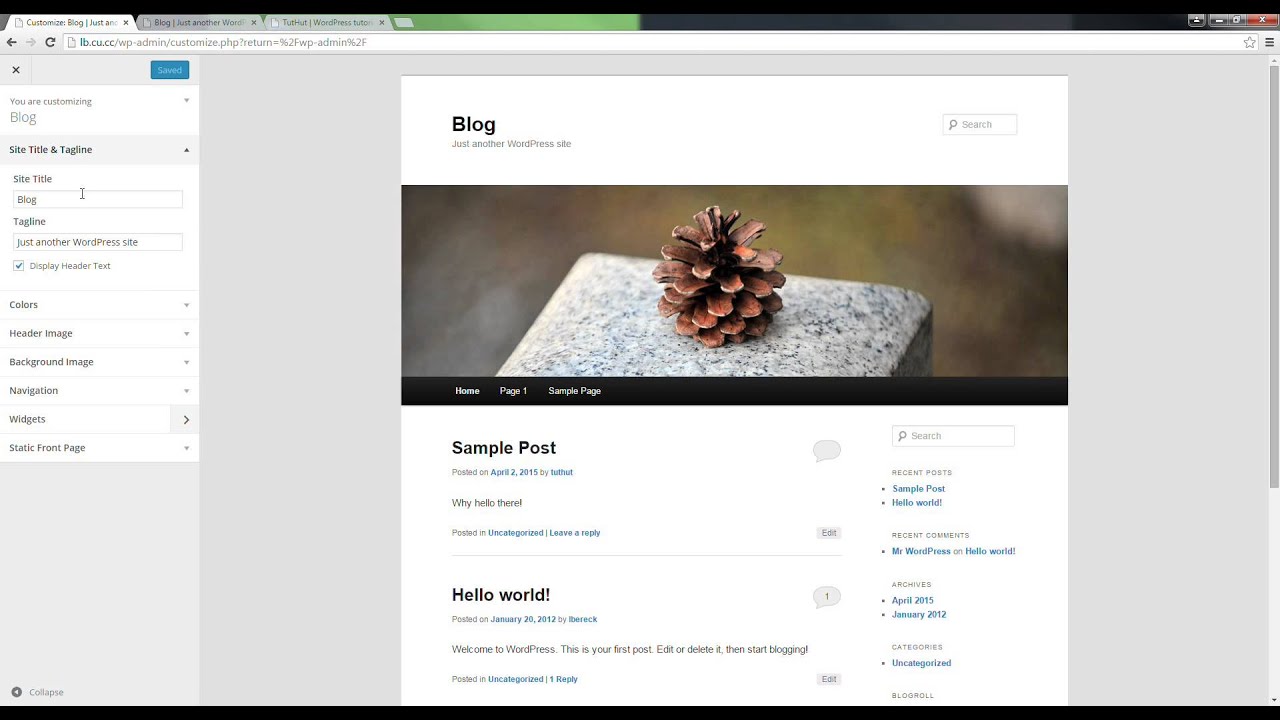Open a new browser tab
The width and height of the screenshot is (1280, 720).
click(403, 22)
